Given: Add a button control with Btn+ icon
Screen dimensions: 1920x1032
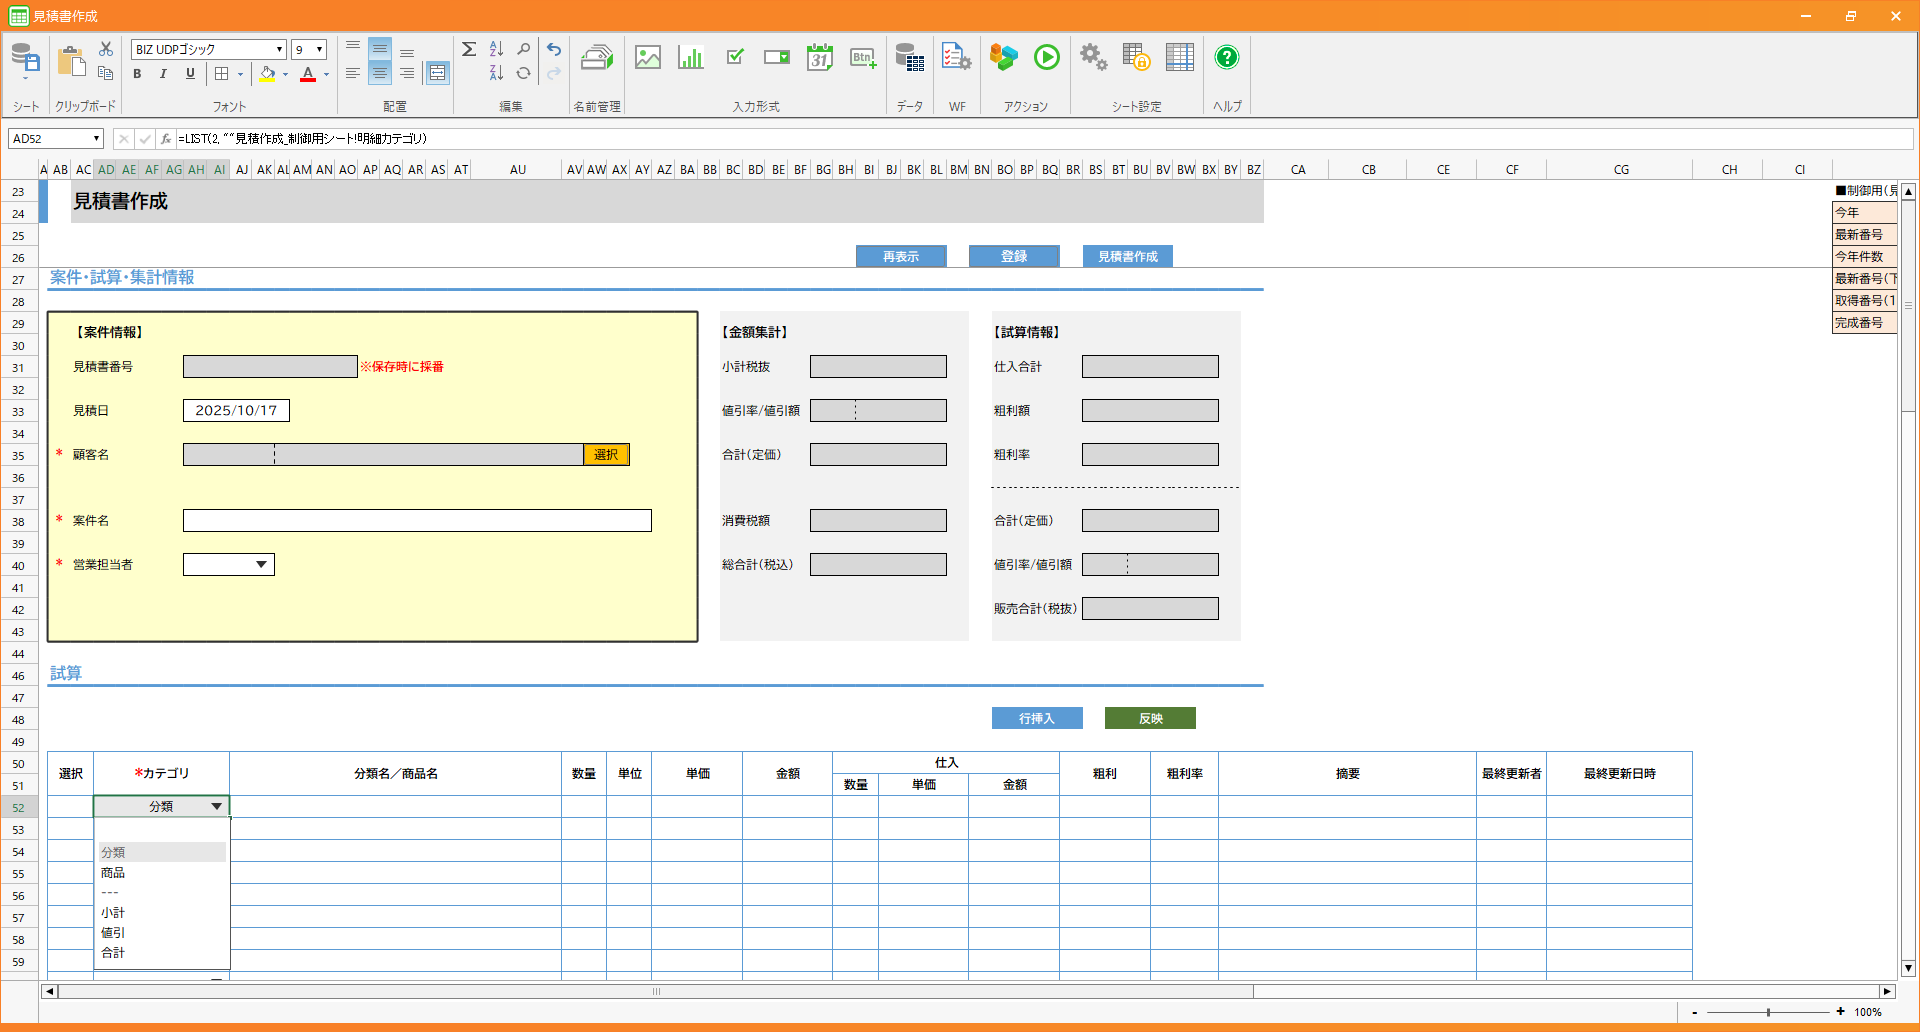Looking at the screenshot, I should click(x=862, y=58).
